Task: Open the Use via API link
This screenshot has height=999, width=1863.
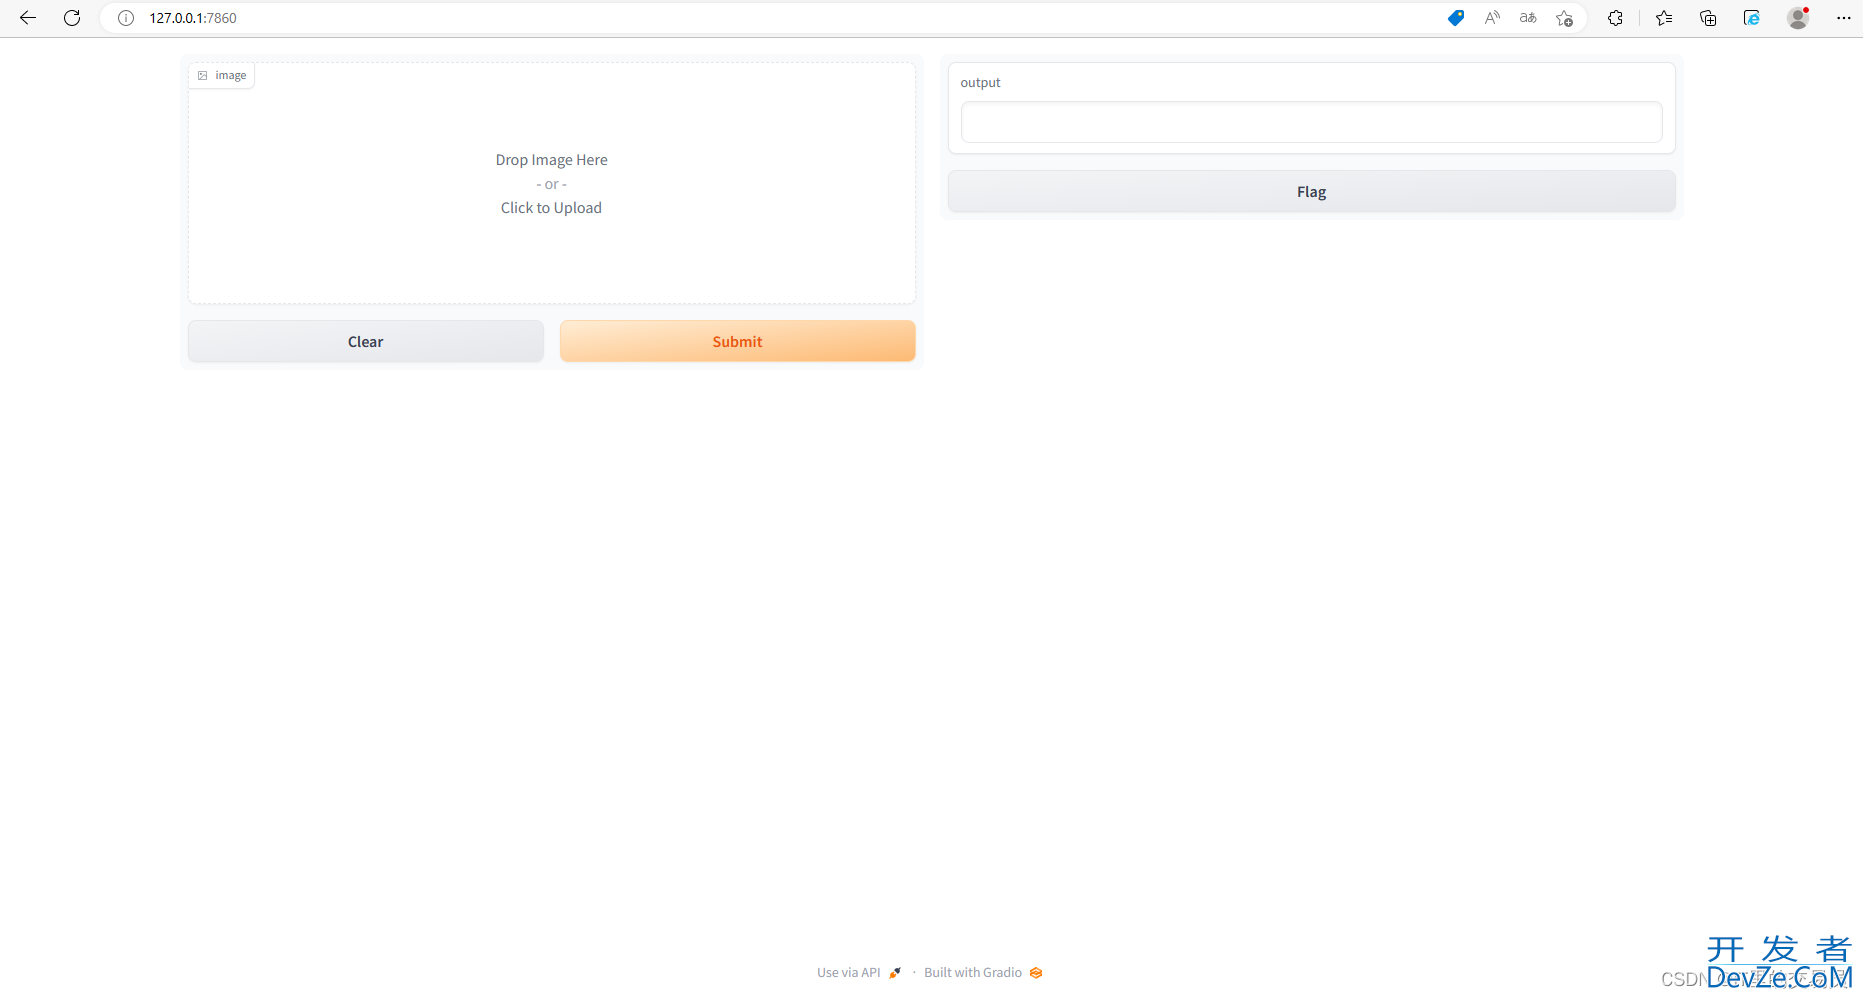Action: pyautogui.click(x=859, y=973)
